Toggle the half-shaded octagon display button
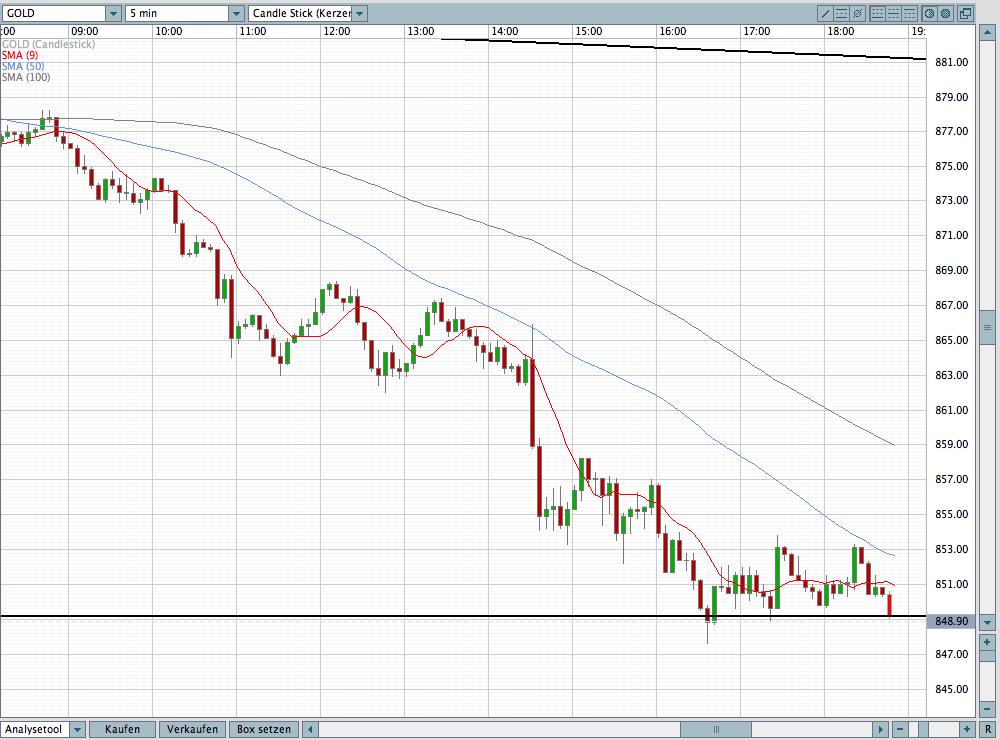This screenshot has height=740, width=1000. [929, 13]
